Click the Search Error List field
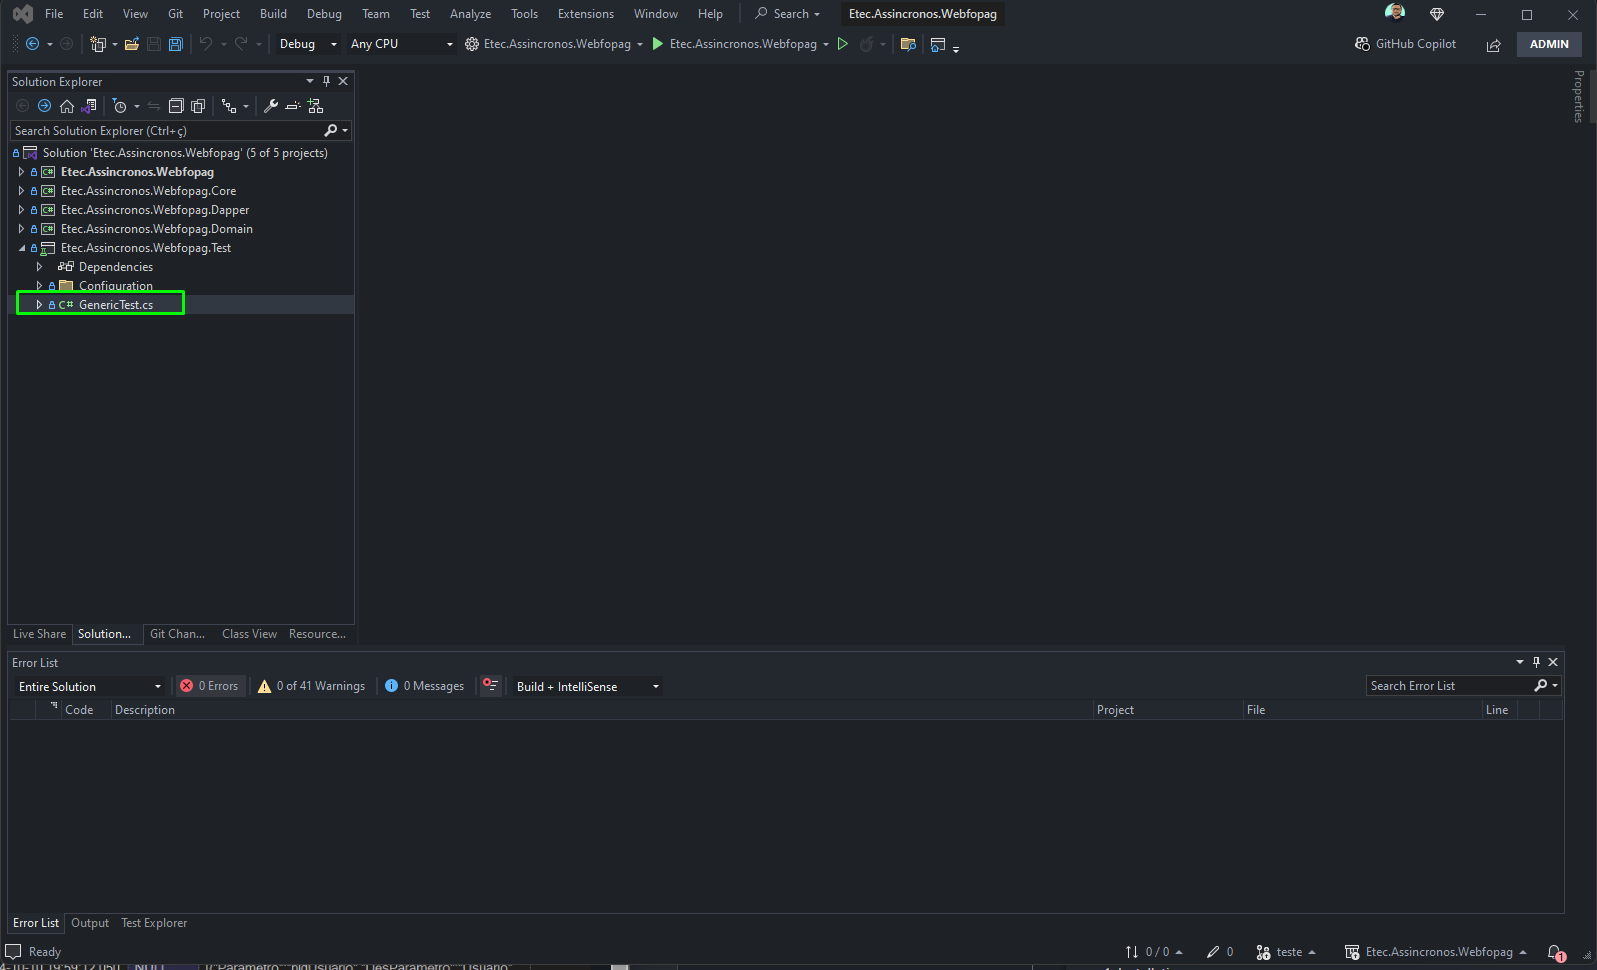Viewport: 1597px width, 970px height. pyautogui.click(x=1449, y=686)
